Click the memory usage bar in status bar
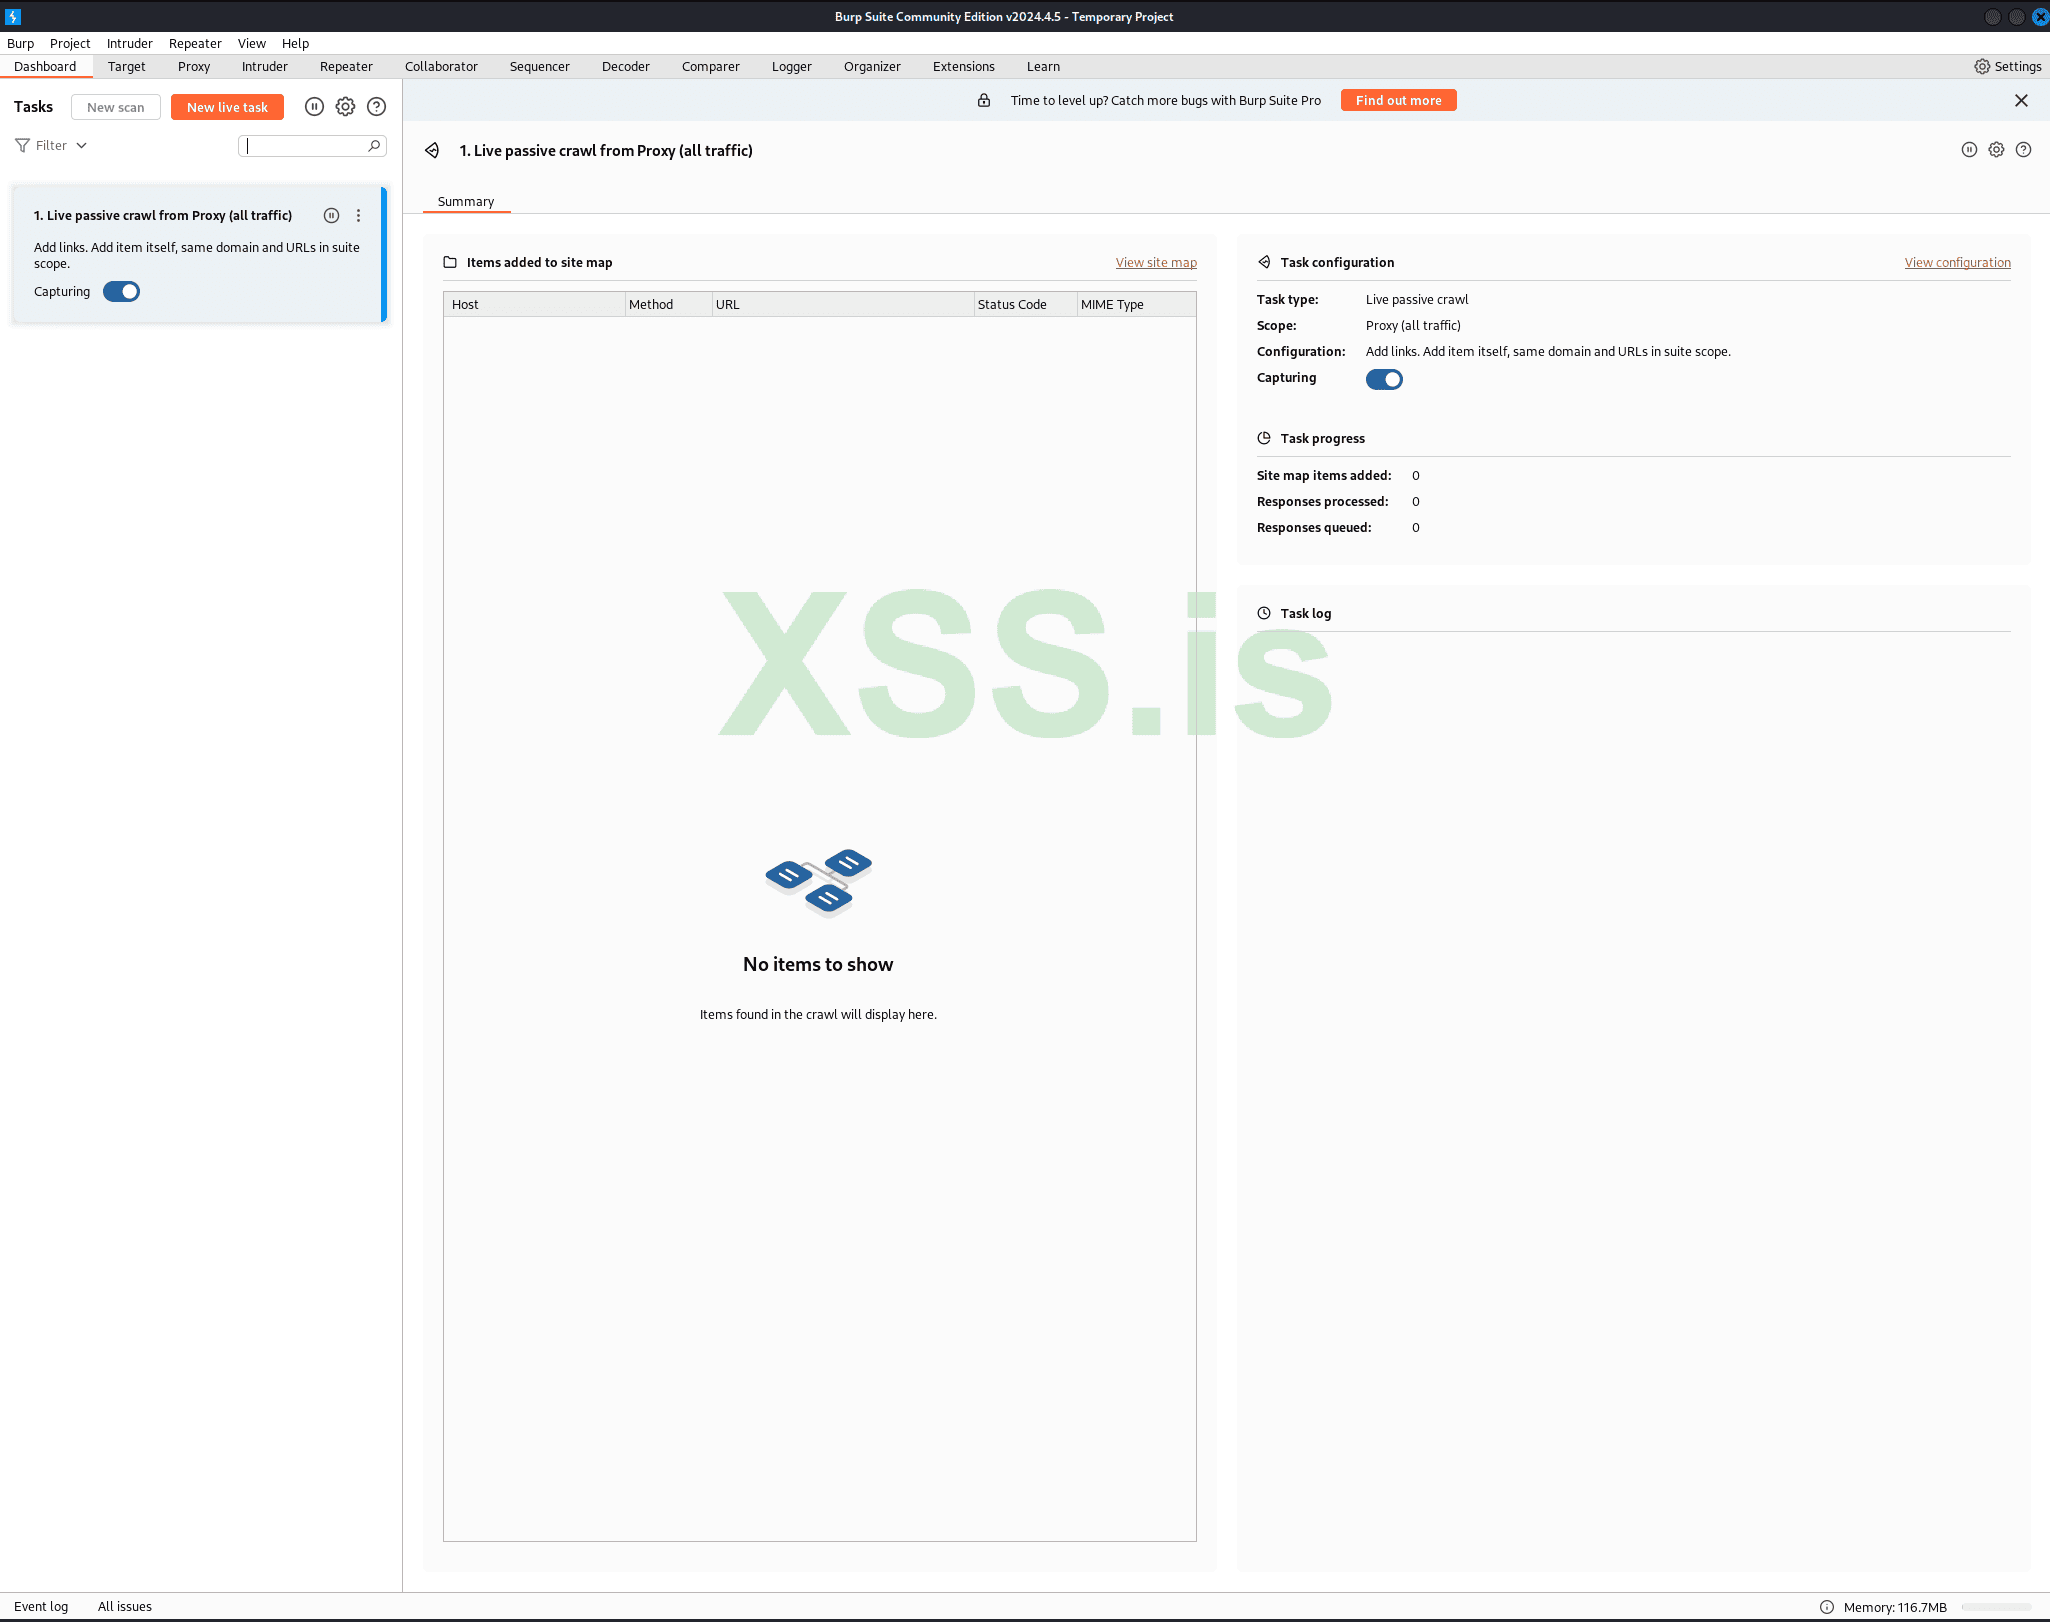 (1996, 1607)
